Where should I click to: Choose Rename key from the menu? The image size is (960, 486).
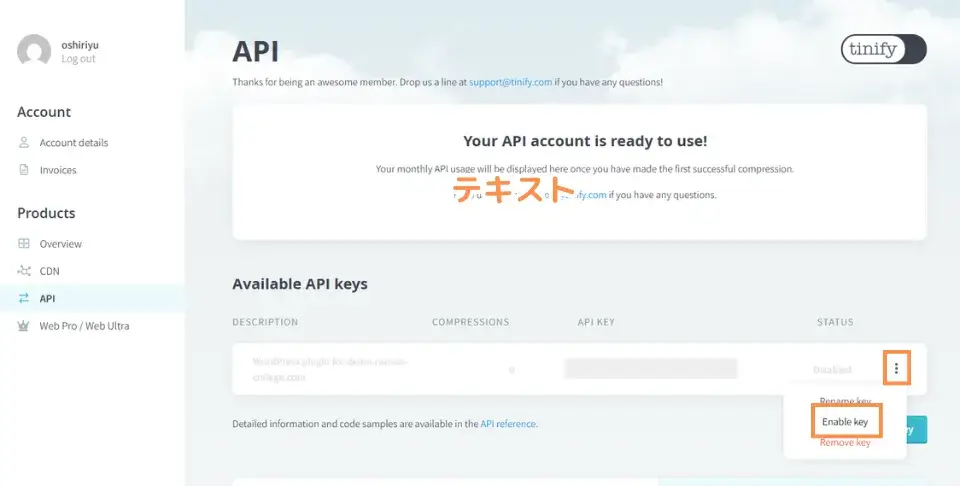[x=845, y=402]
